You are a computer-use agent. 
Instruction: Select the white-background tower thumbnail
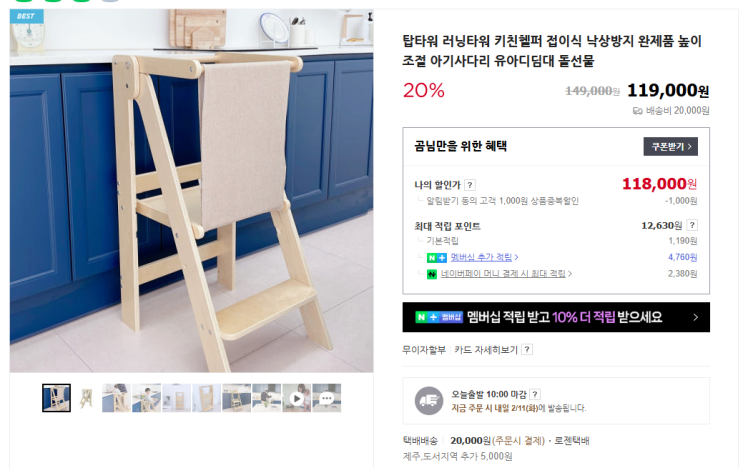(x=86, y=398)
